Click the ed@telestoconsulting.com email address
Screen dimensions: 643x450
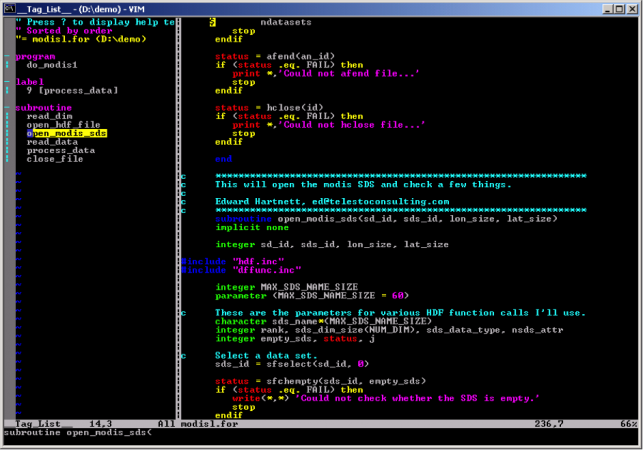[364, 202]
